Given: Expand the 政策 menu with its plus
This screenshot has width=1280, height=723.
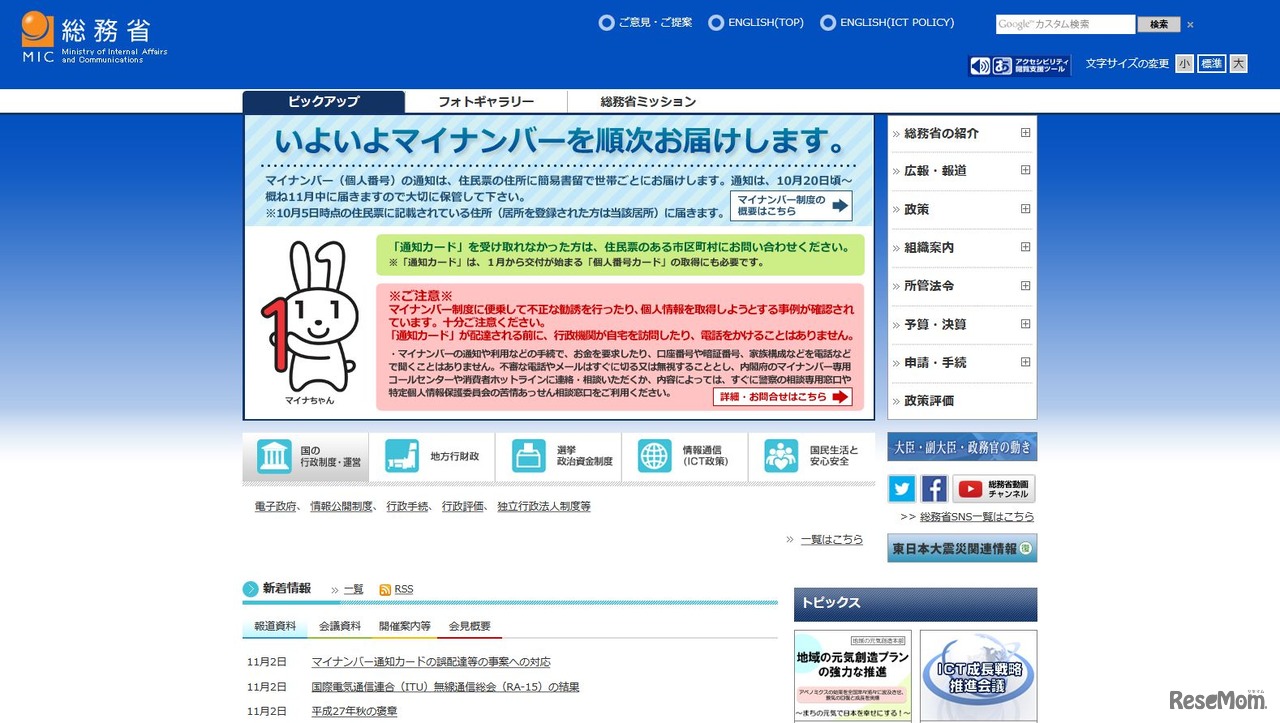Looking at the screenshot, I should 1026,209.
